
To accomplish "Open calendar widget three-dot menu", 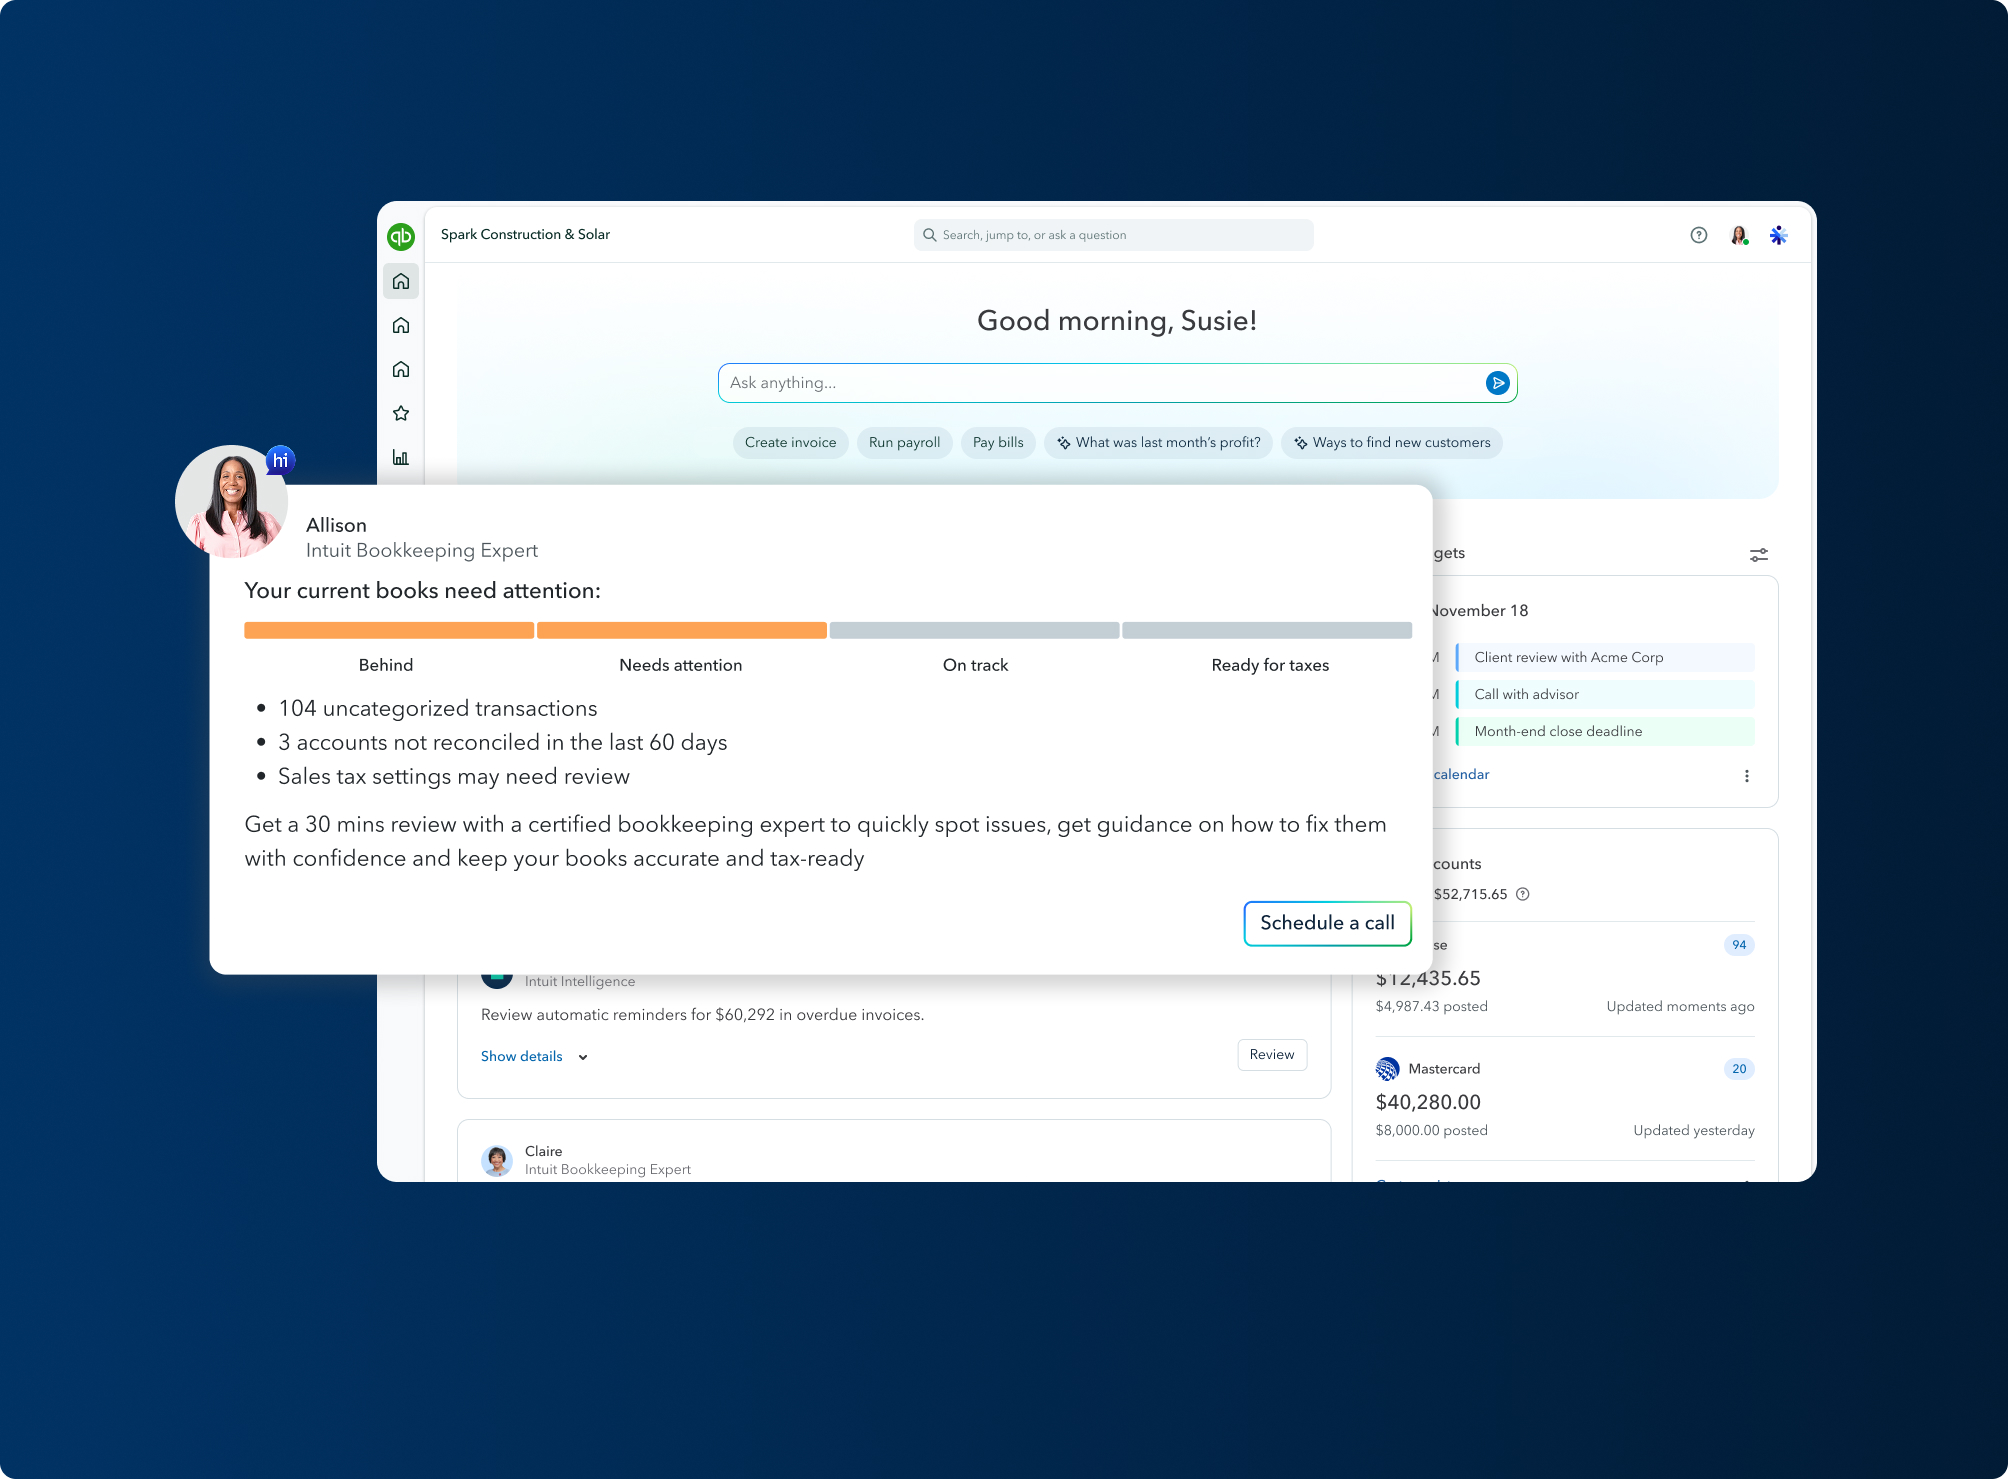I will point(1746,776).
